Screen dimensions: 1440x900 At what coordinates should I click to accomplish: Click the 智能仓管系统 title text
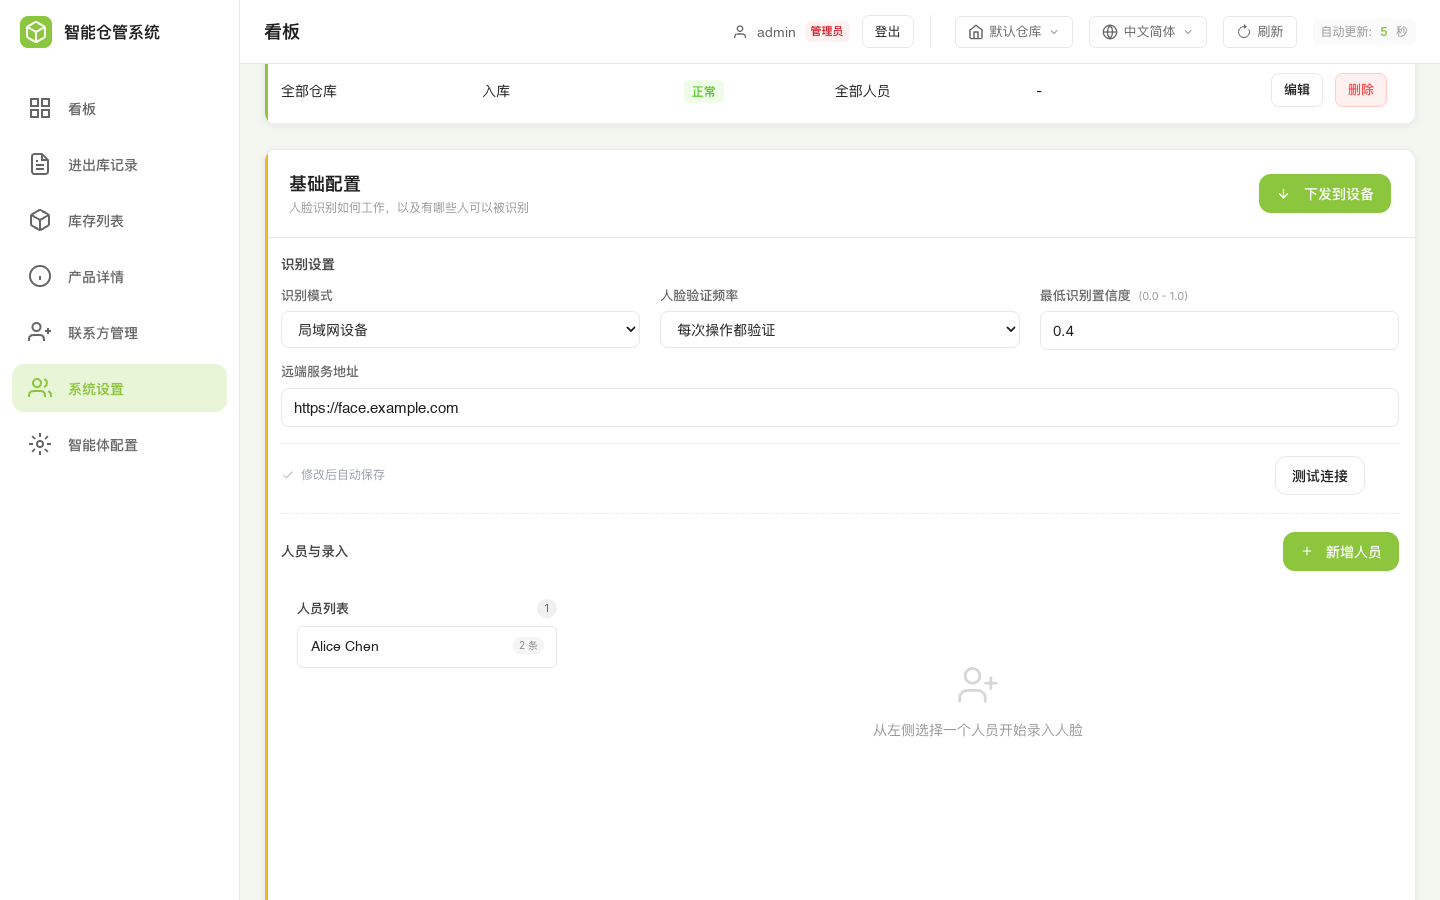pyautogui.click(x=112, y=32)
